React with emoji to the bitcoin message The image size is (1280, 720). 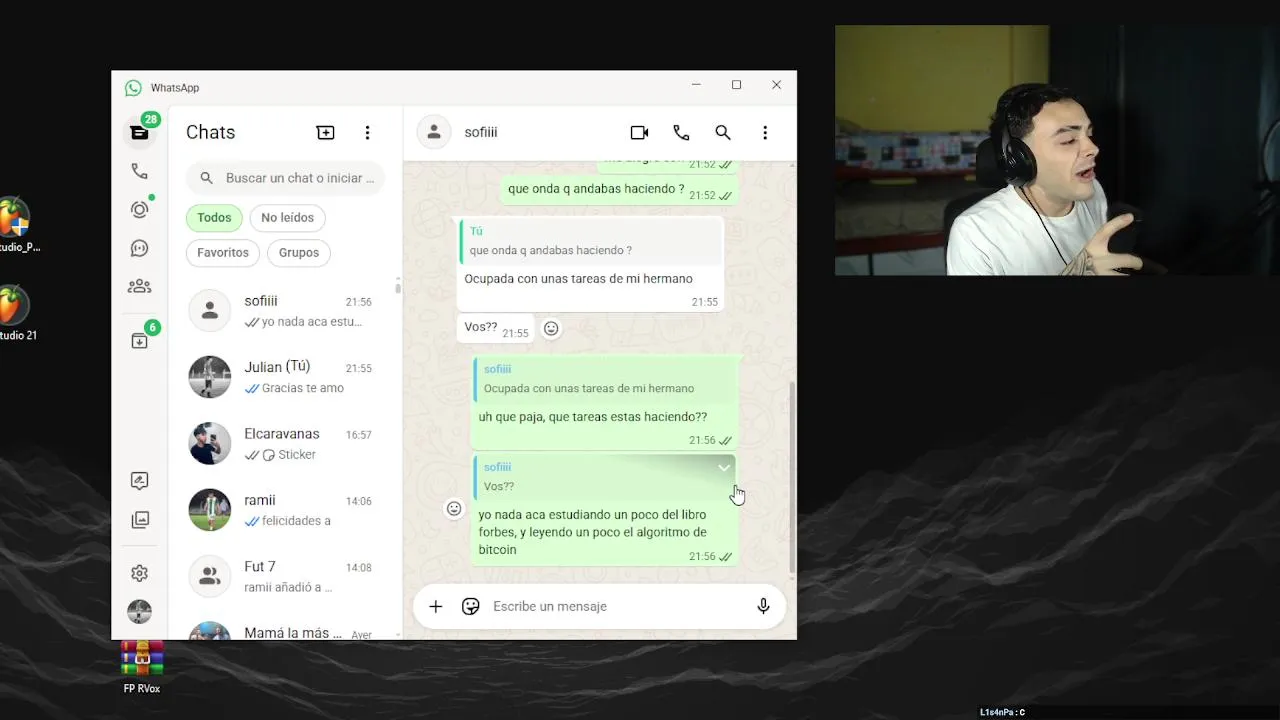[x=454, y=508]
